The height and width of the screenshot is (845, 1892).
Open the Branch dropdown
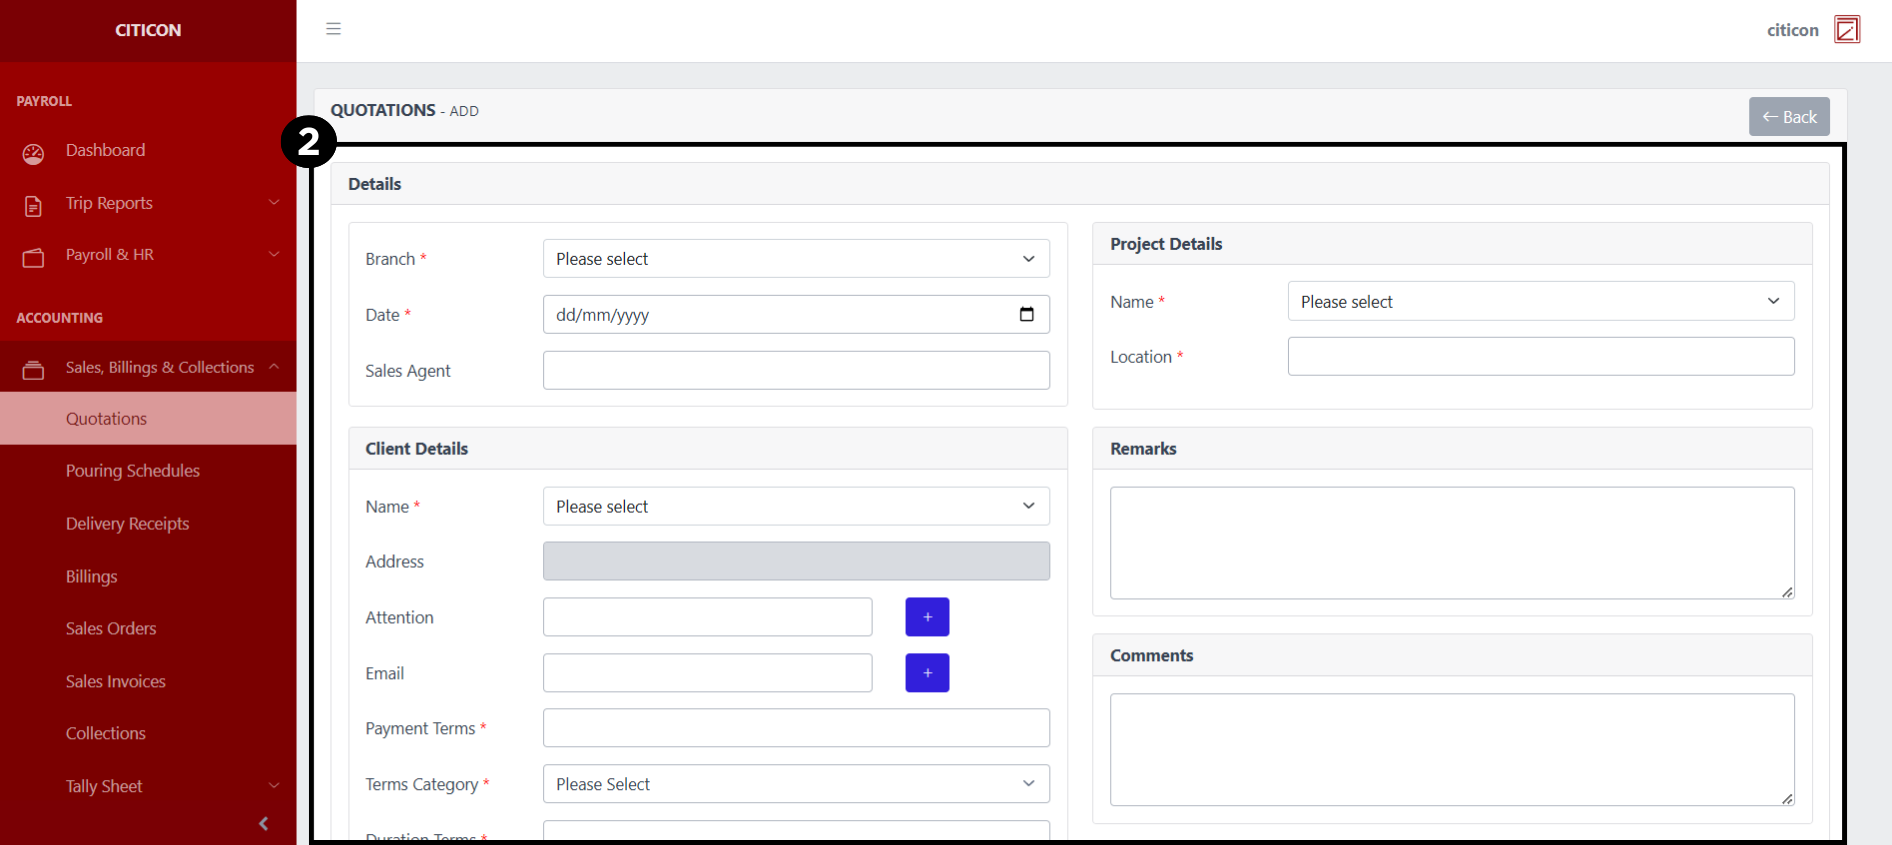[x=795, y=259]
